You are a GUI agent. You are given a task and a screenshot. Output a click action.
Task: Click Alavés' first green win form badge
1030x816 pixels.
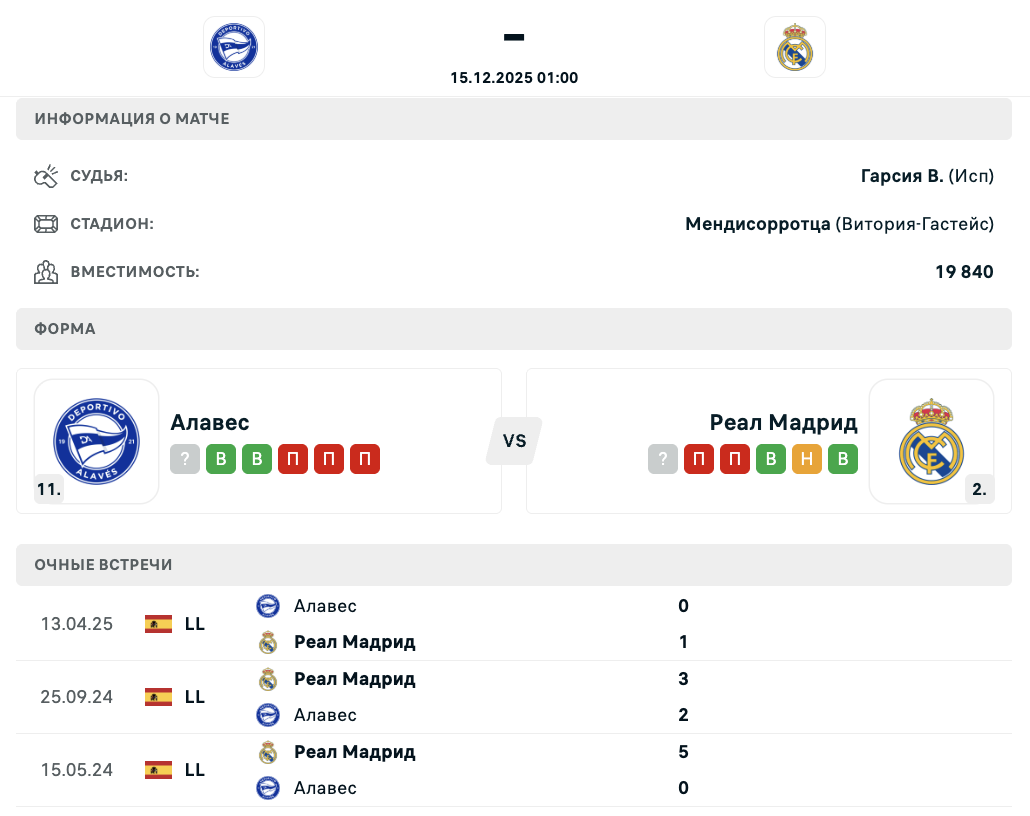tap(221, 460)
